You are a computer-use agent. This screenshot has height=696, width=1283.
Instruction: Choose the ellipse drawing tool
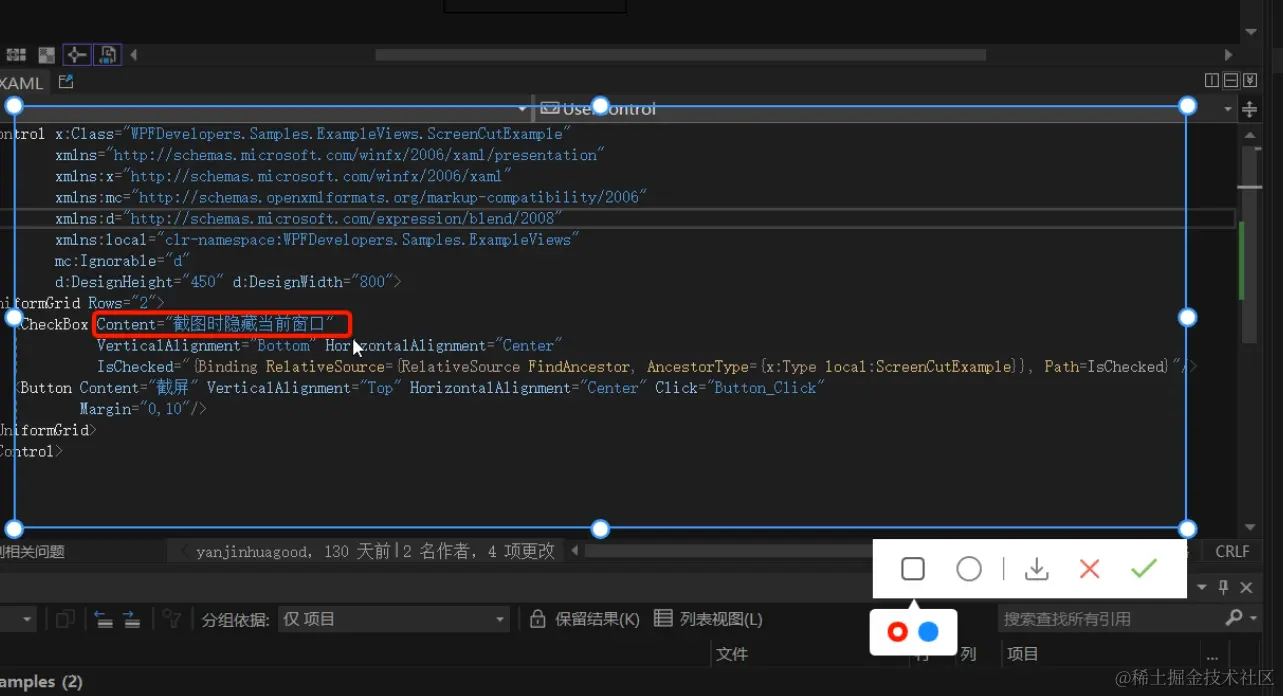(968, 569)
